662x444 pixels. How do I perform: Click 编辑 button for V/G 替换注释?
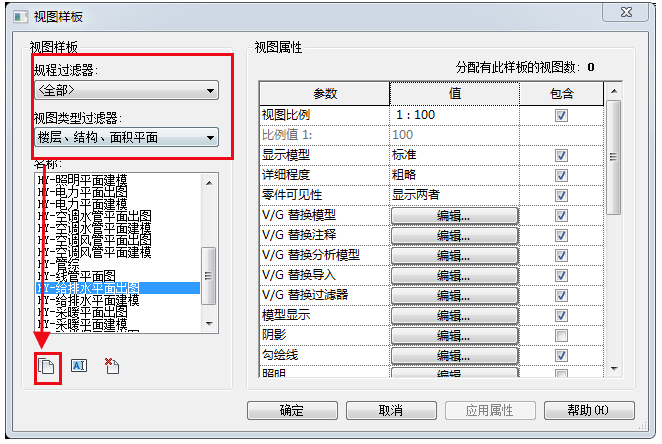pyautogui.click(x=454, y=236)
